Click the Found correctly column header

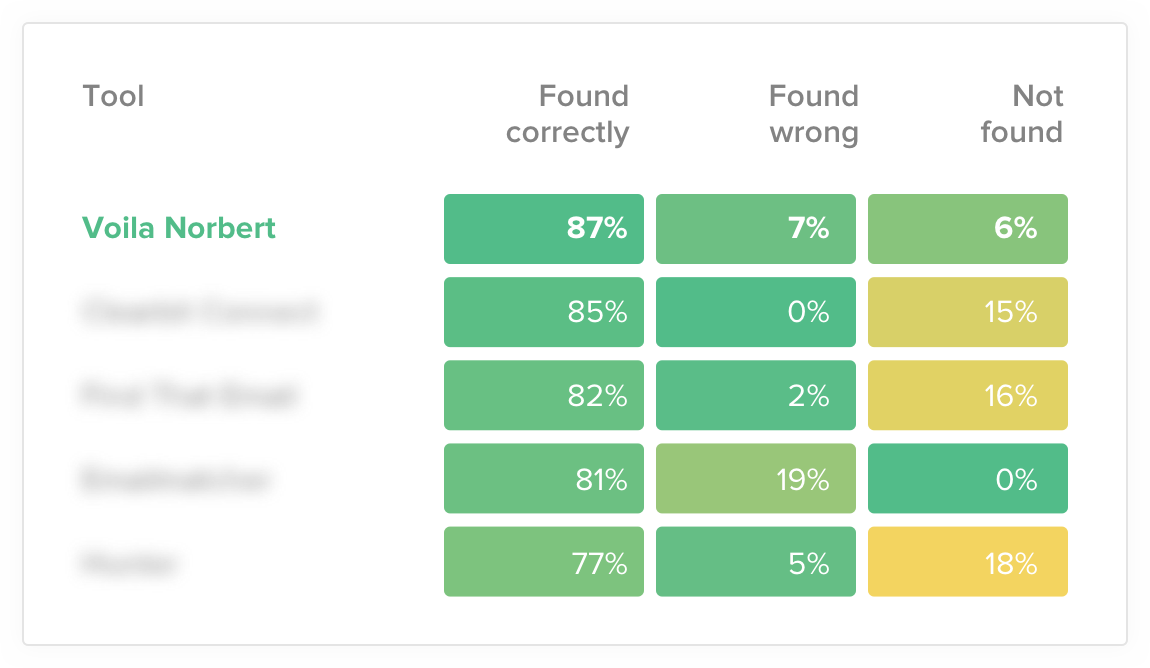(568, 114)
